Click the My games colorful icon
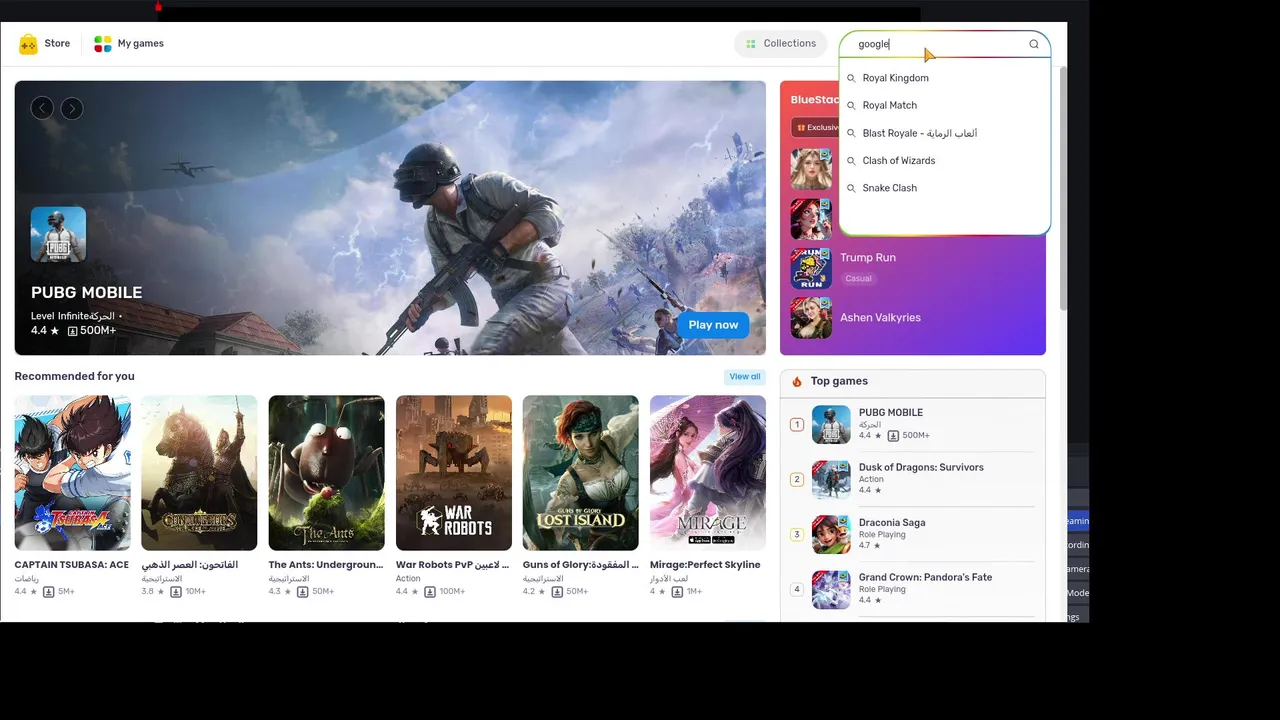The image size is (1280, 720). tap(103, 44)
